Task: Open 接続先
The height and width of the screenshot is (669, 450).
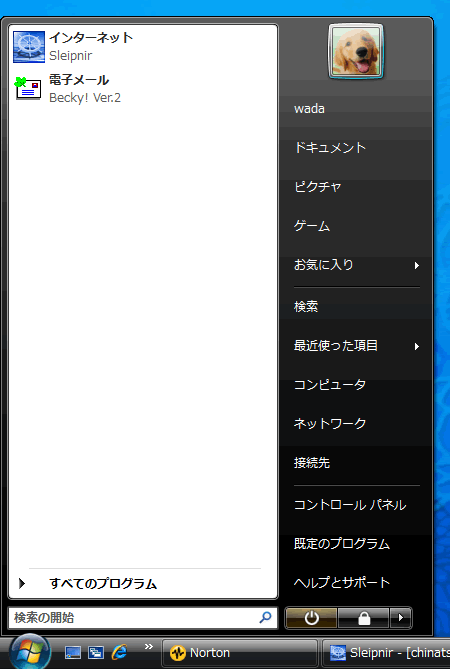Action: pyautogui.click(x=312, y=462)
